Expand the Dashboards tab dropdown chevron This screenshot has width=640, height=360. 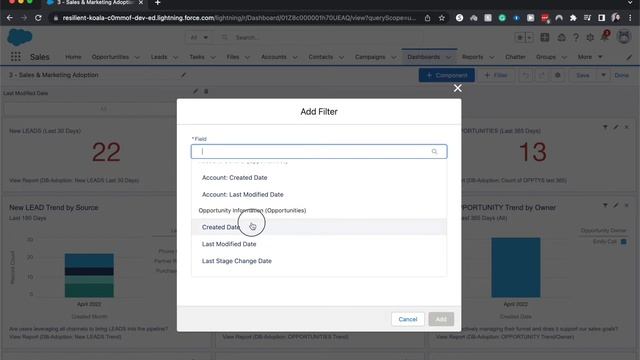(449, 57)
